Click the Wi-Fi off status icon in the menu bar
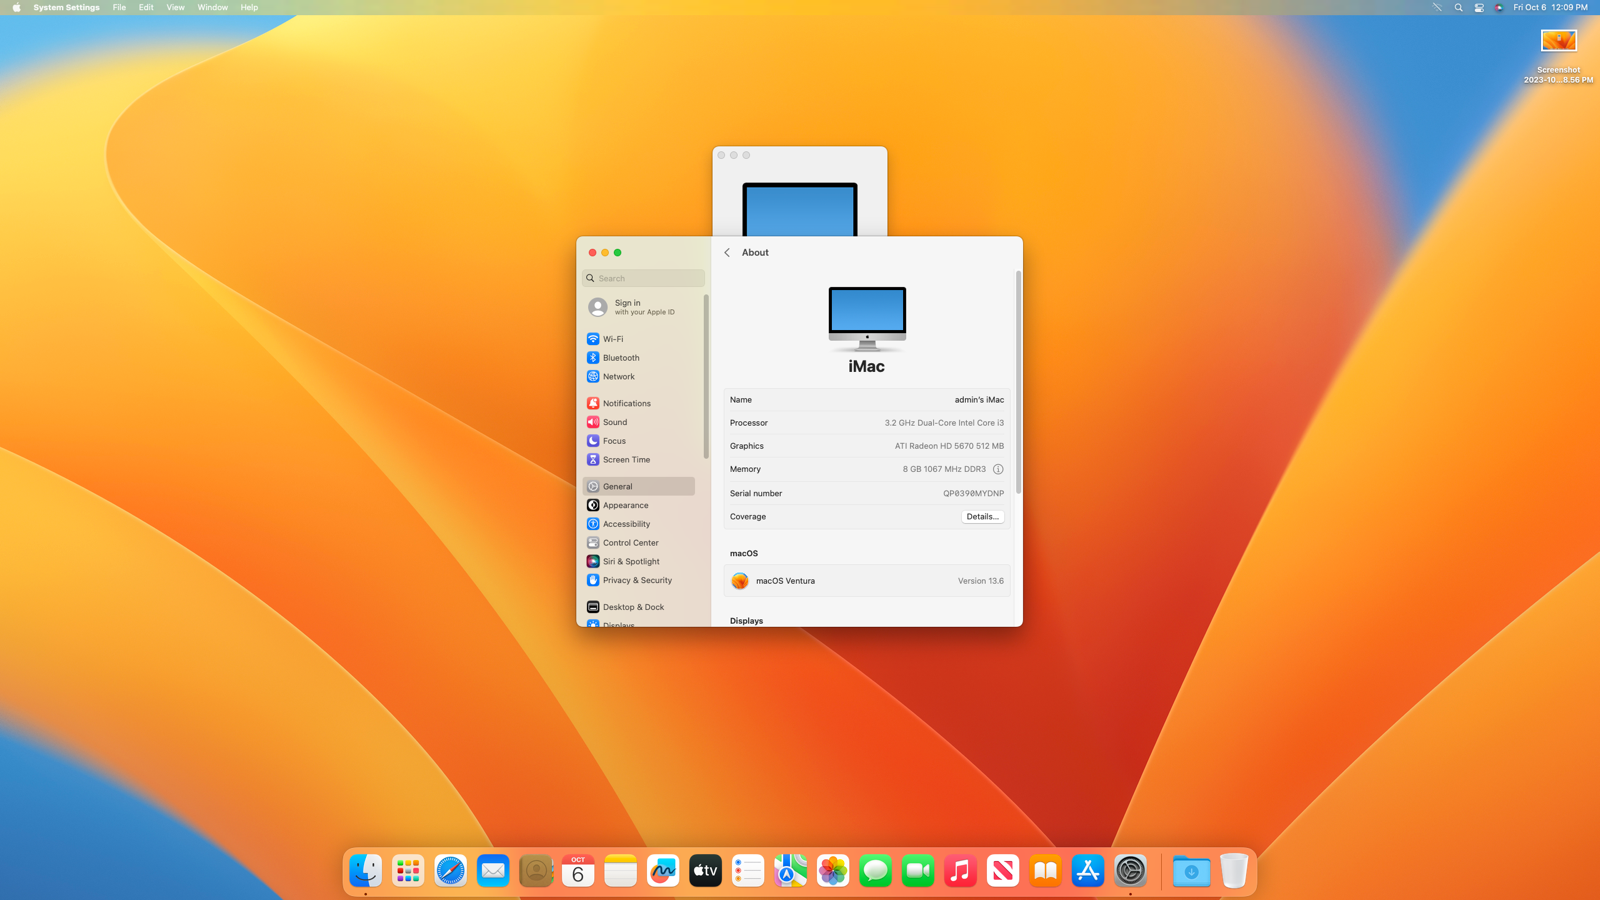 point(1437,7)
